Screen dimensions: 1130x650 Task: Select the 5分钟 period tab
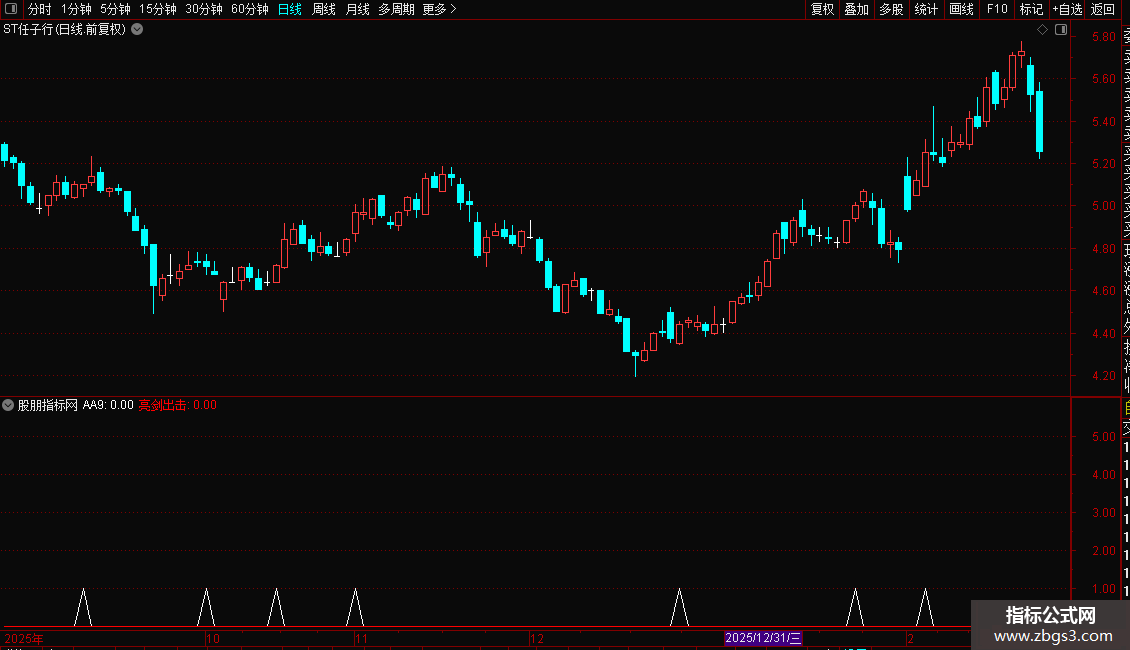pyautogui.click(x=115, y=9)
